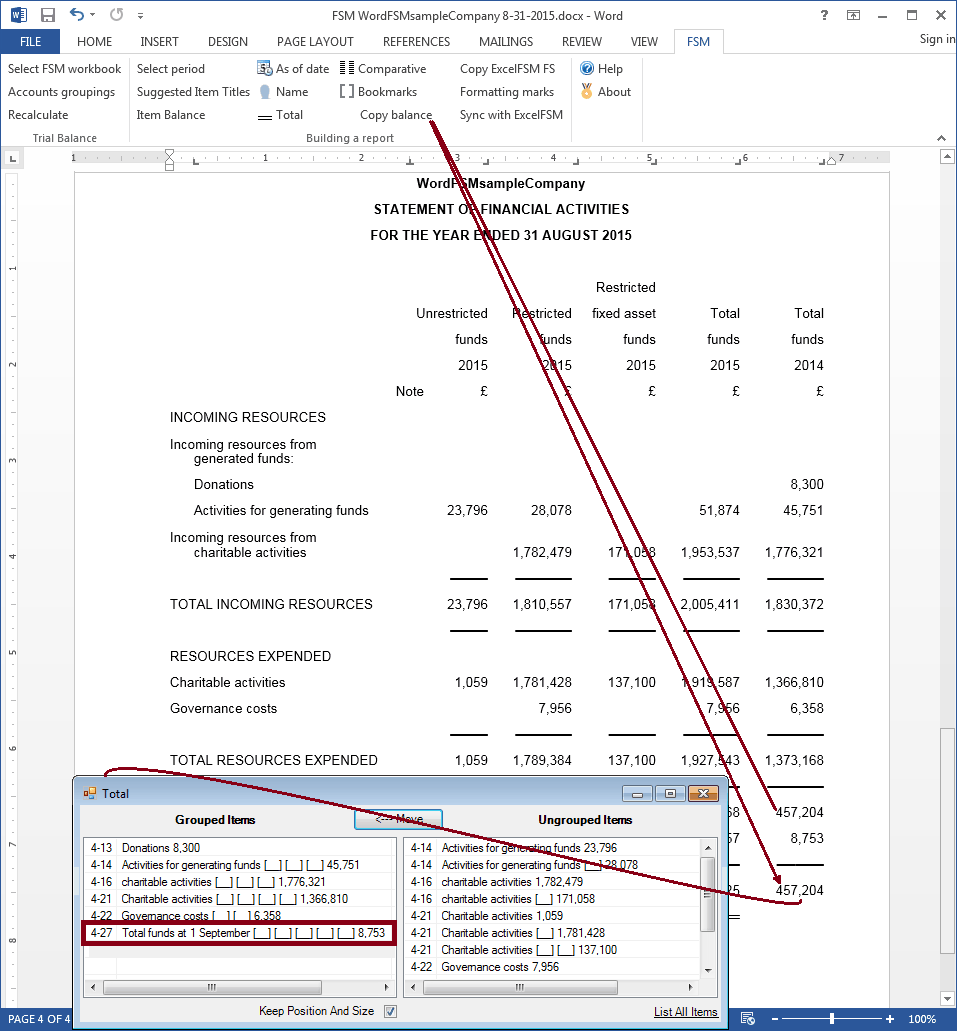Screen dimensions: 957x1031
Task: Click Copy balance
Action: point(396,115)
